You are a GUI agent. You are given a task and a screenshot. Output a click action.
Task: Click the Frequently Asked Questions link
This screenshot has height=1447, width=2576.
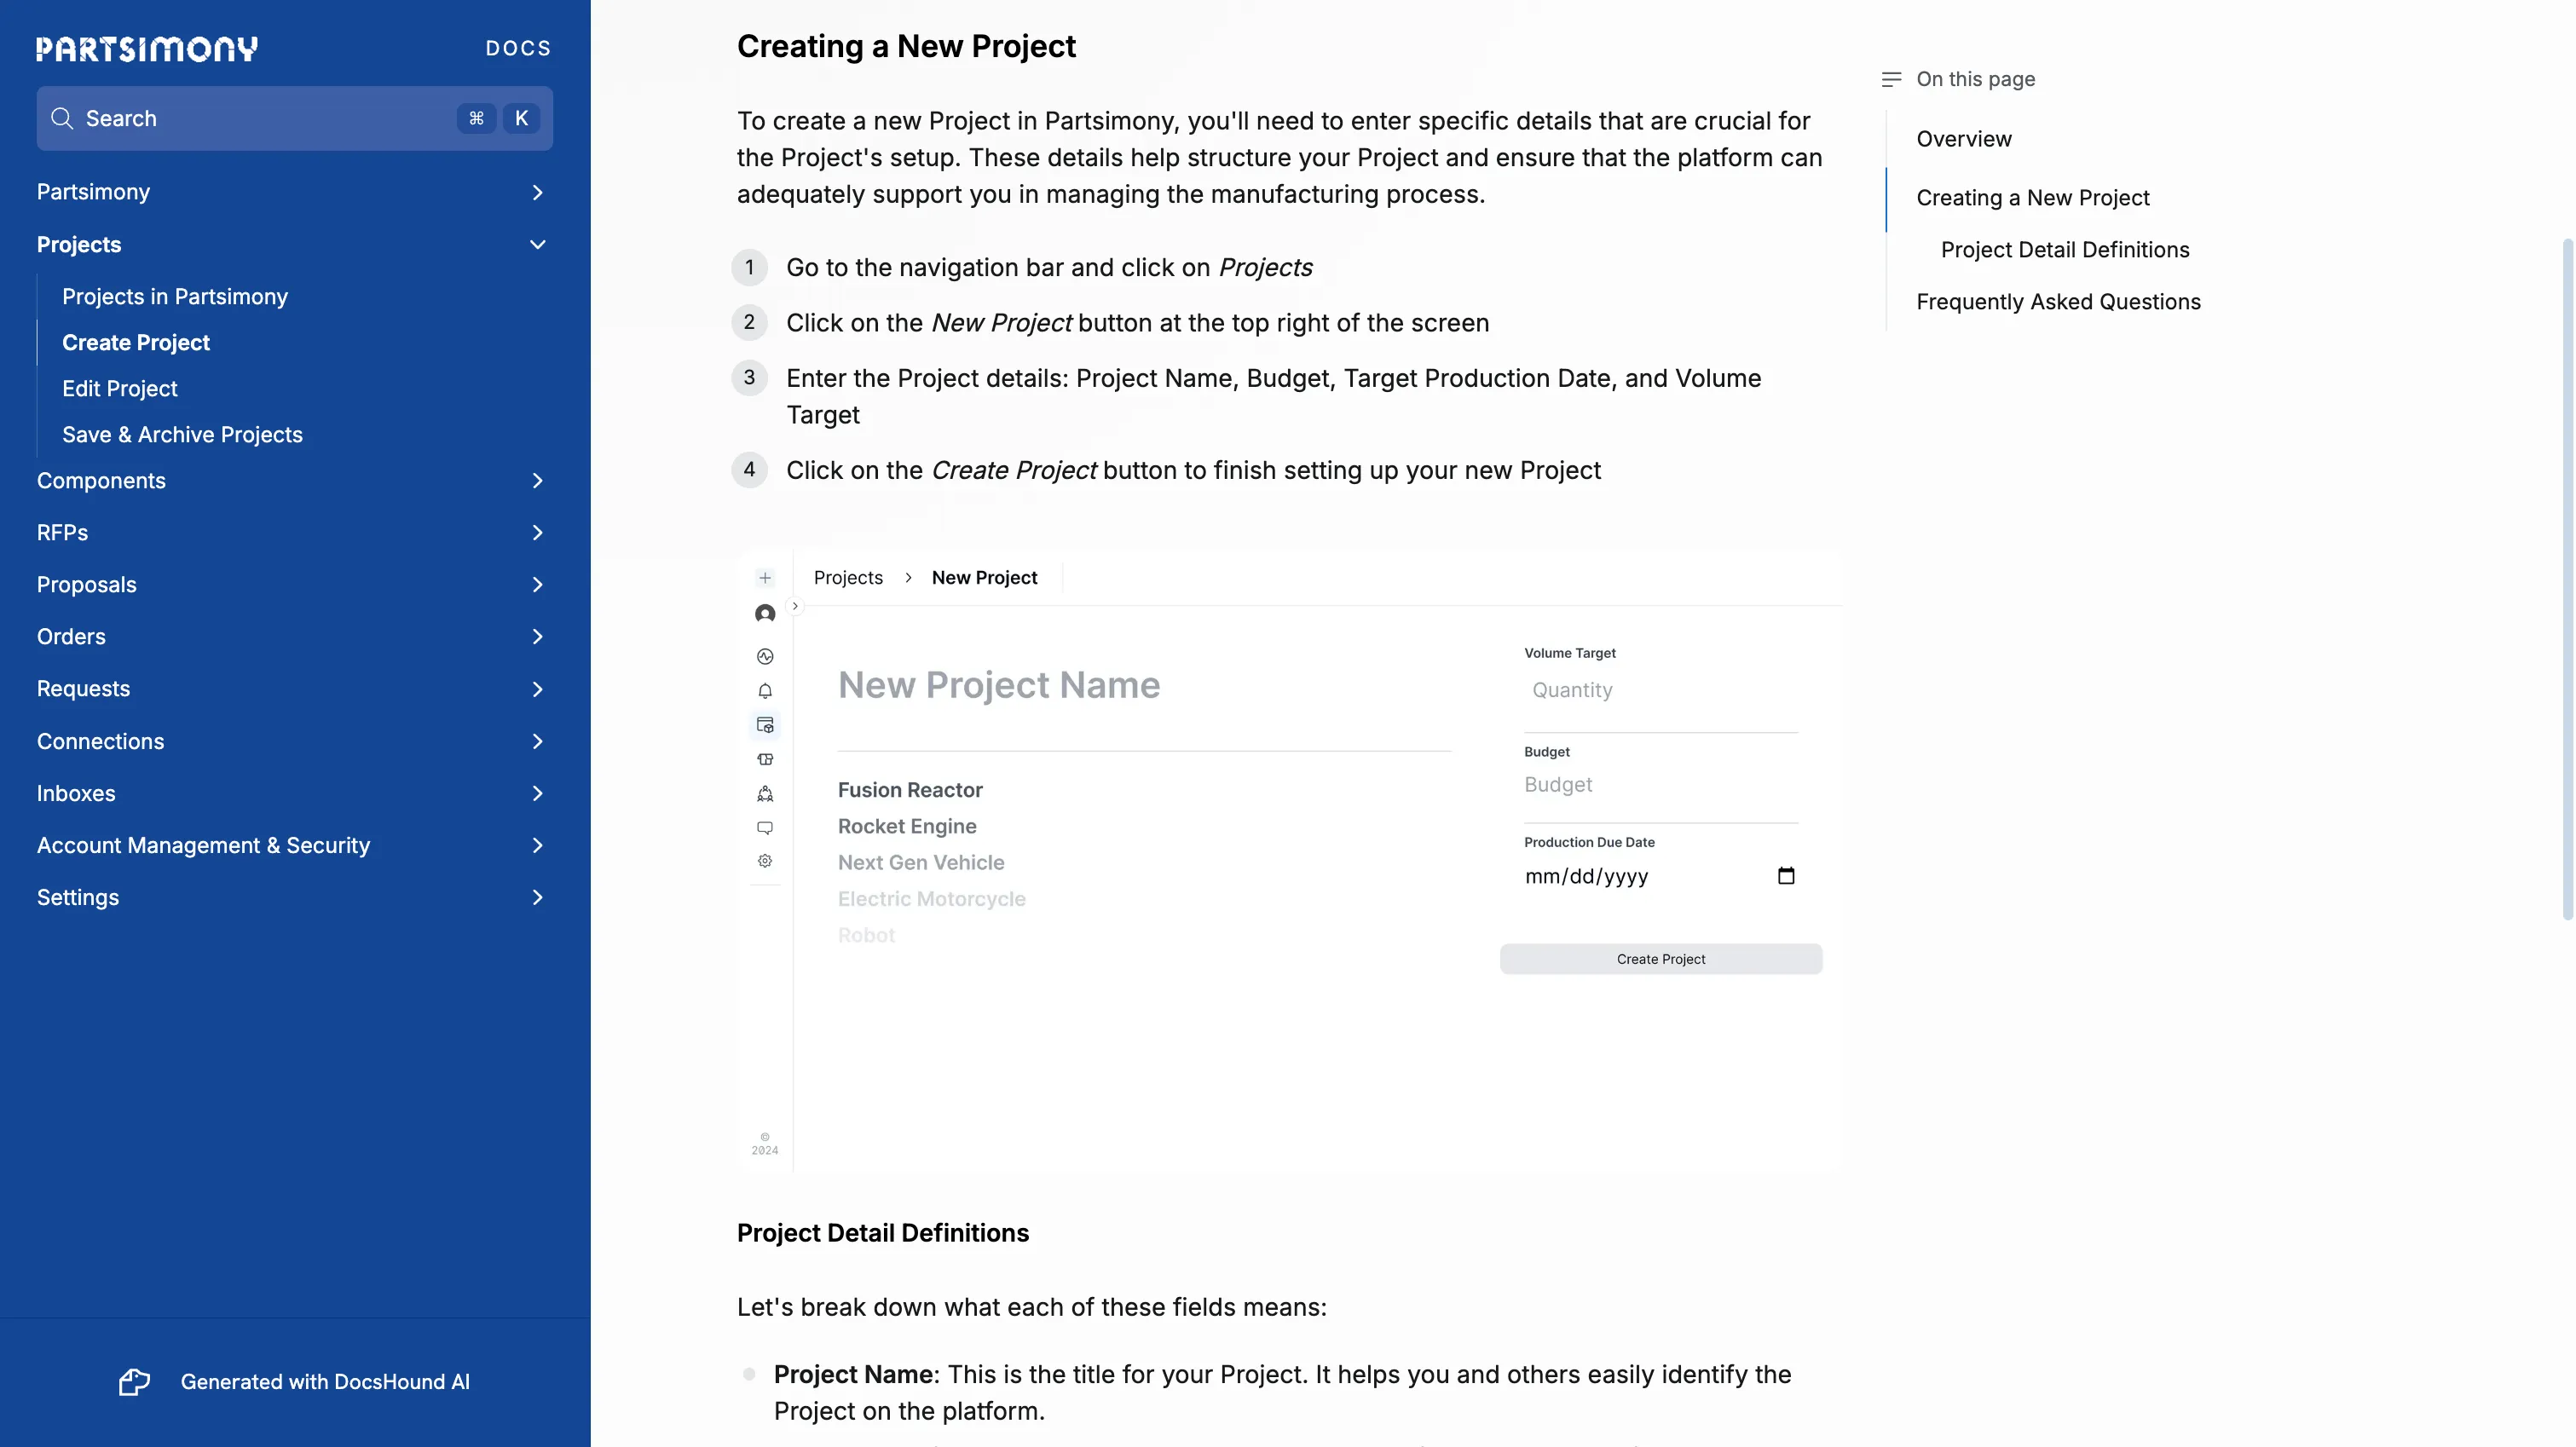[x=2058, y=301]
